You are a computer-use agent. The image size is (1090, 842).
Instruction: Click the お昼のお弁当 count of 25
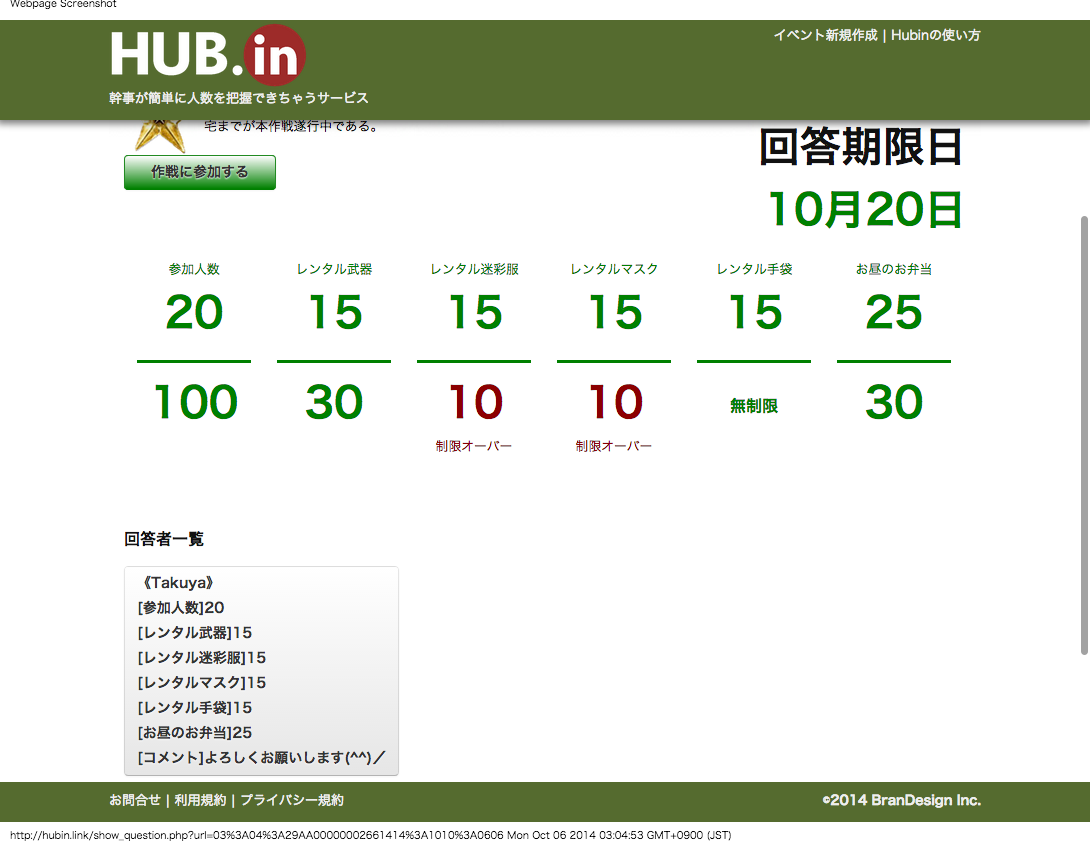893,313
